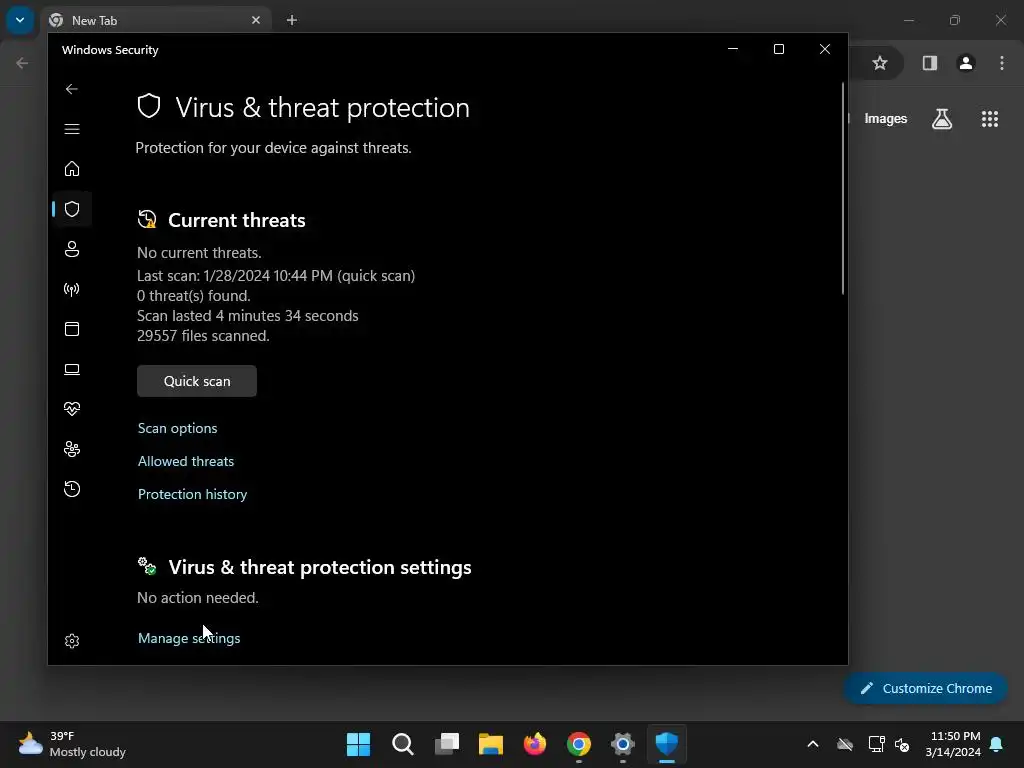Open weather widget showing 39°F

pyautogui.click(x=72, y=744)
